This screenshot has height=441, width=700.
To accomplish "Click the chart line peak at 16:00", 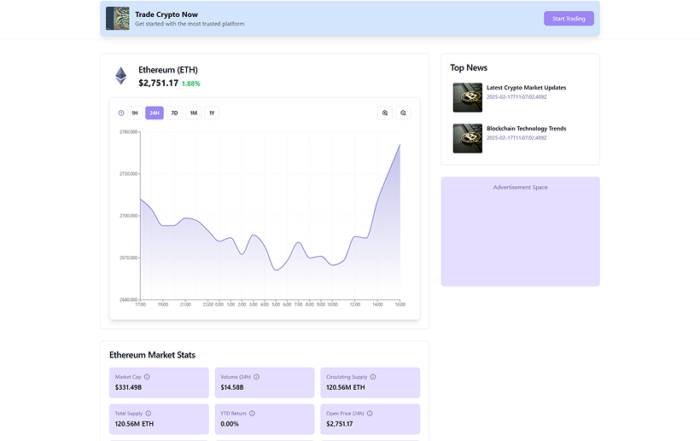I will click(400, 145).
